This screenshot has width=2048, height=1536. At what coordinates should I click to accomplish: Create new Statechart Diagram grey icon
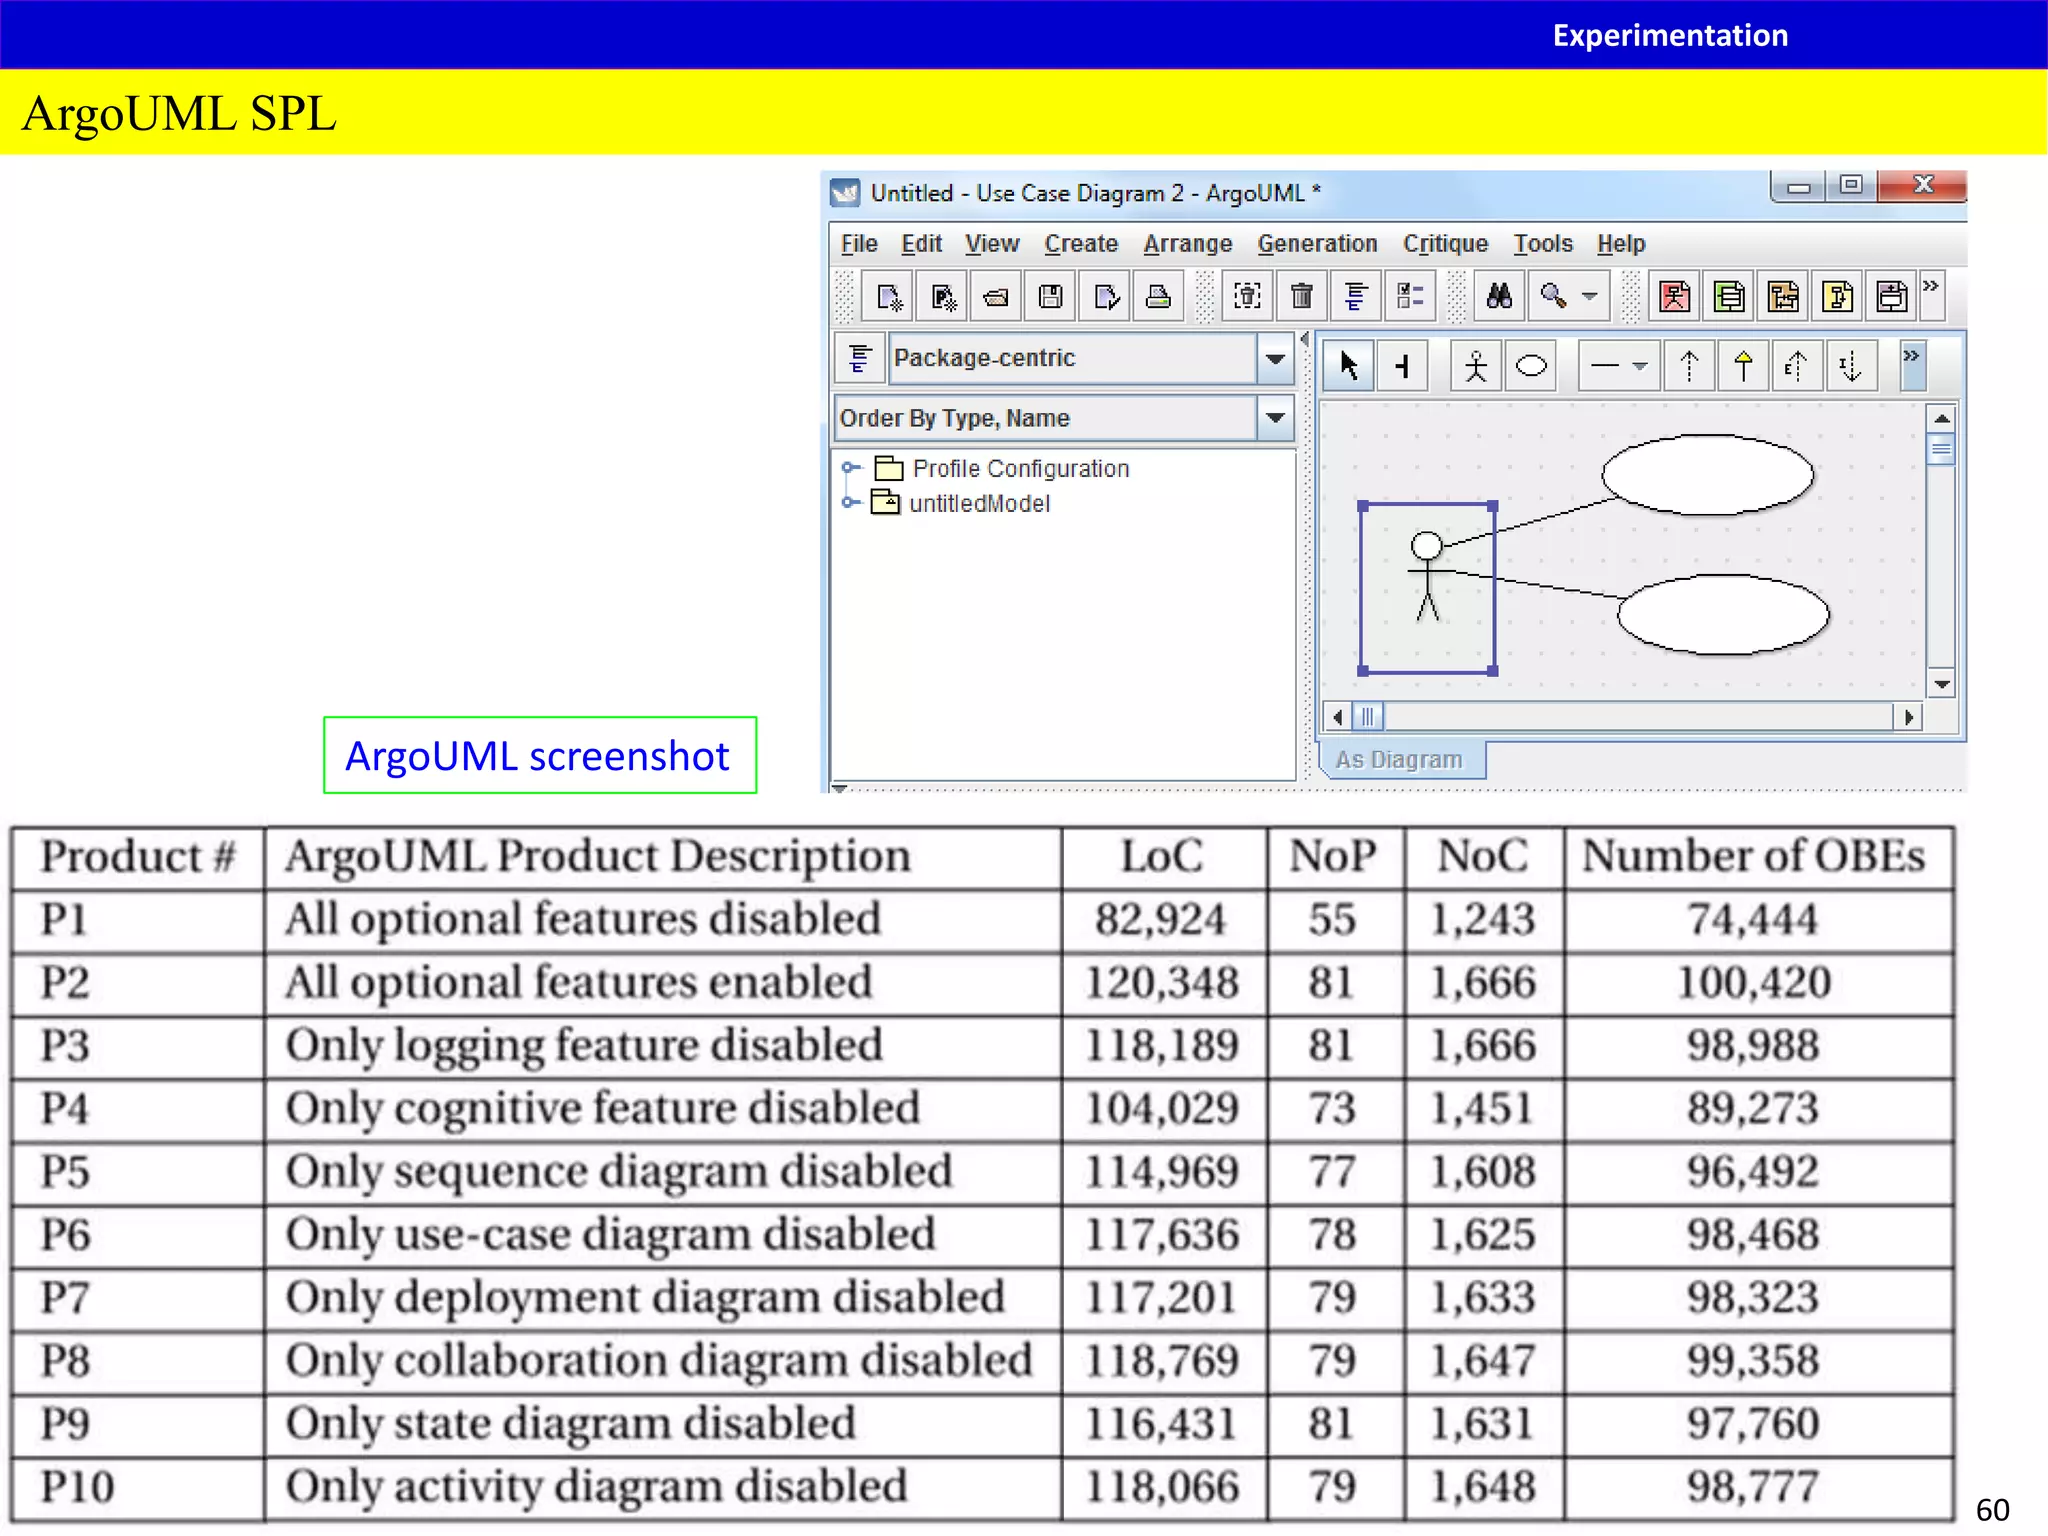[x=1891, y=297]
